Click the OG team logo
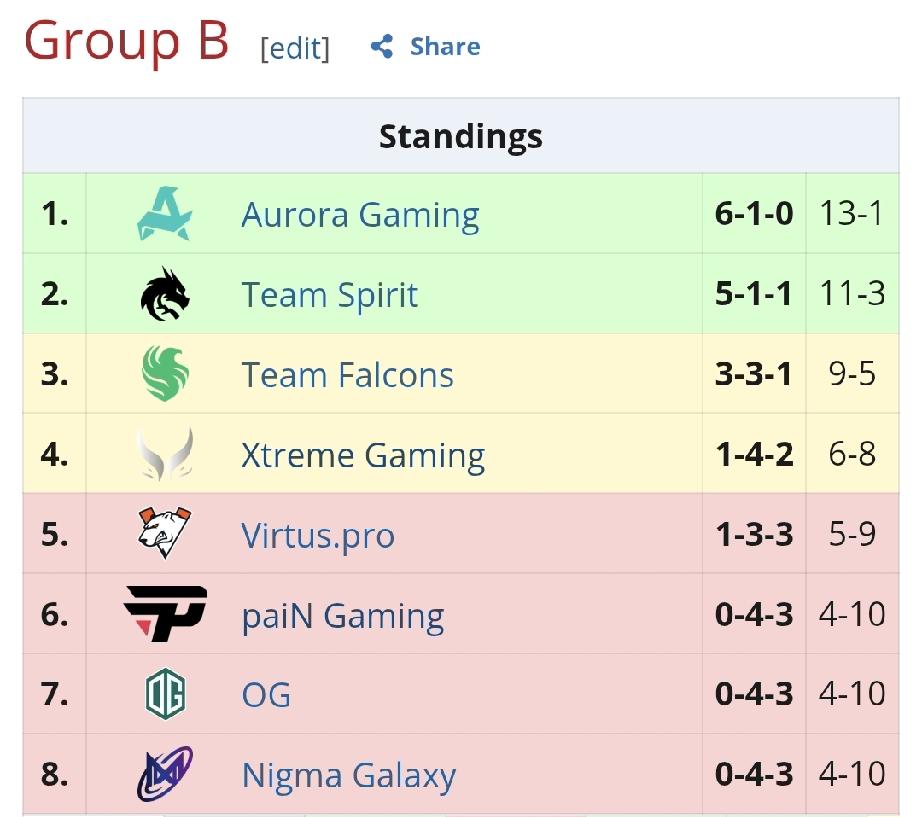The height and width of the screenshot is (817, 922). tap(164, 693)
